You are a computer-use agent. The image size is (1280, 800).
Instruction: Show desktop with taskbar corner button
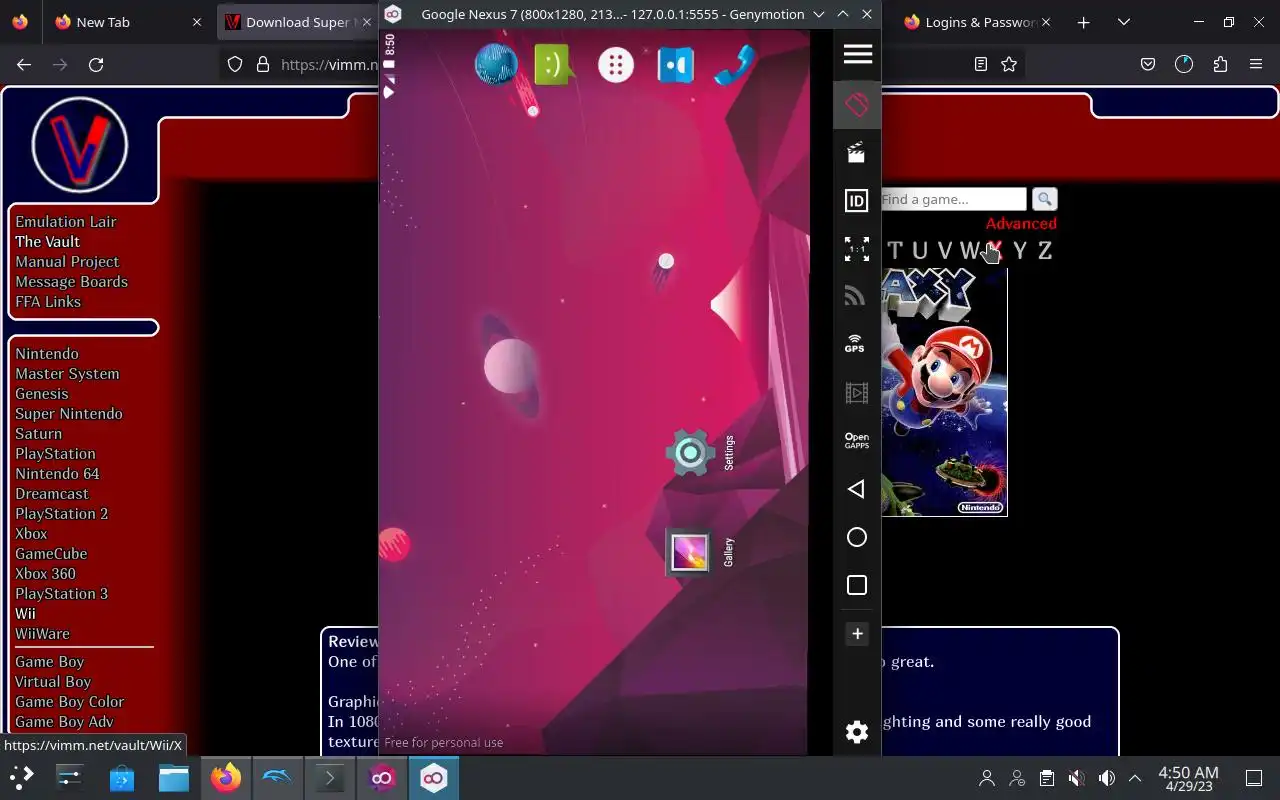coord(1254,778)
